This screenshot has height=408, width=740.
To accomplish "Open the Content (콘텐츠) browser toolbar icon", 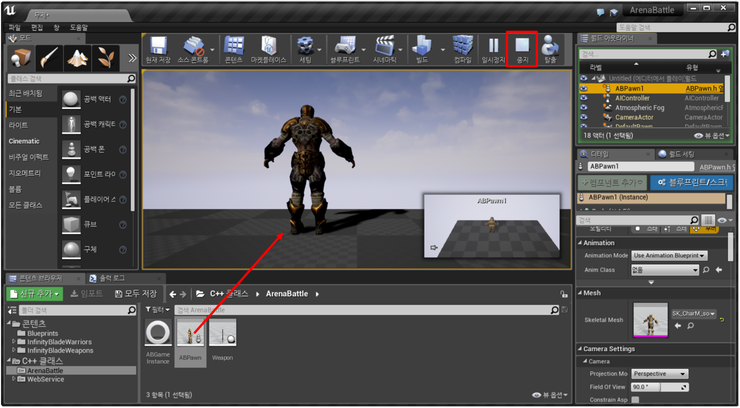I will pyautogui.click(x=234, y=46).
